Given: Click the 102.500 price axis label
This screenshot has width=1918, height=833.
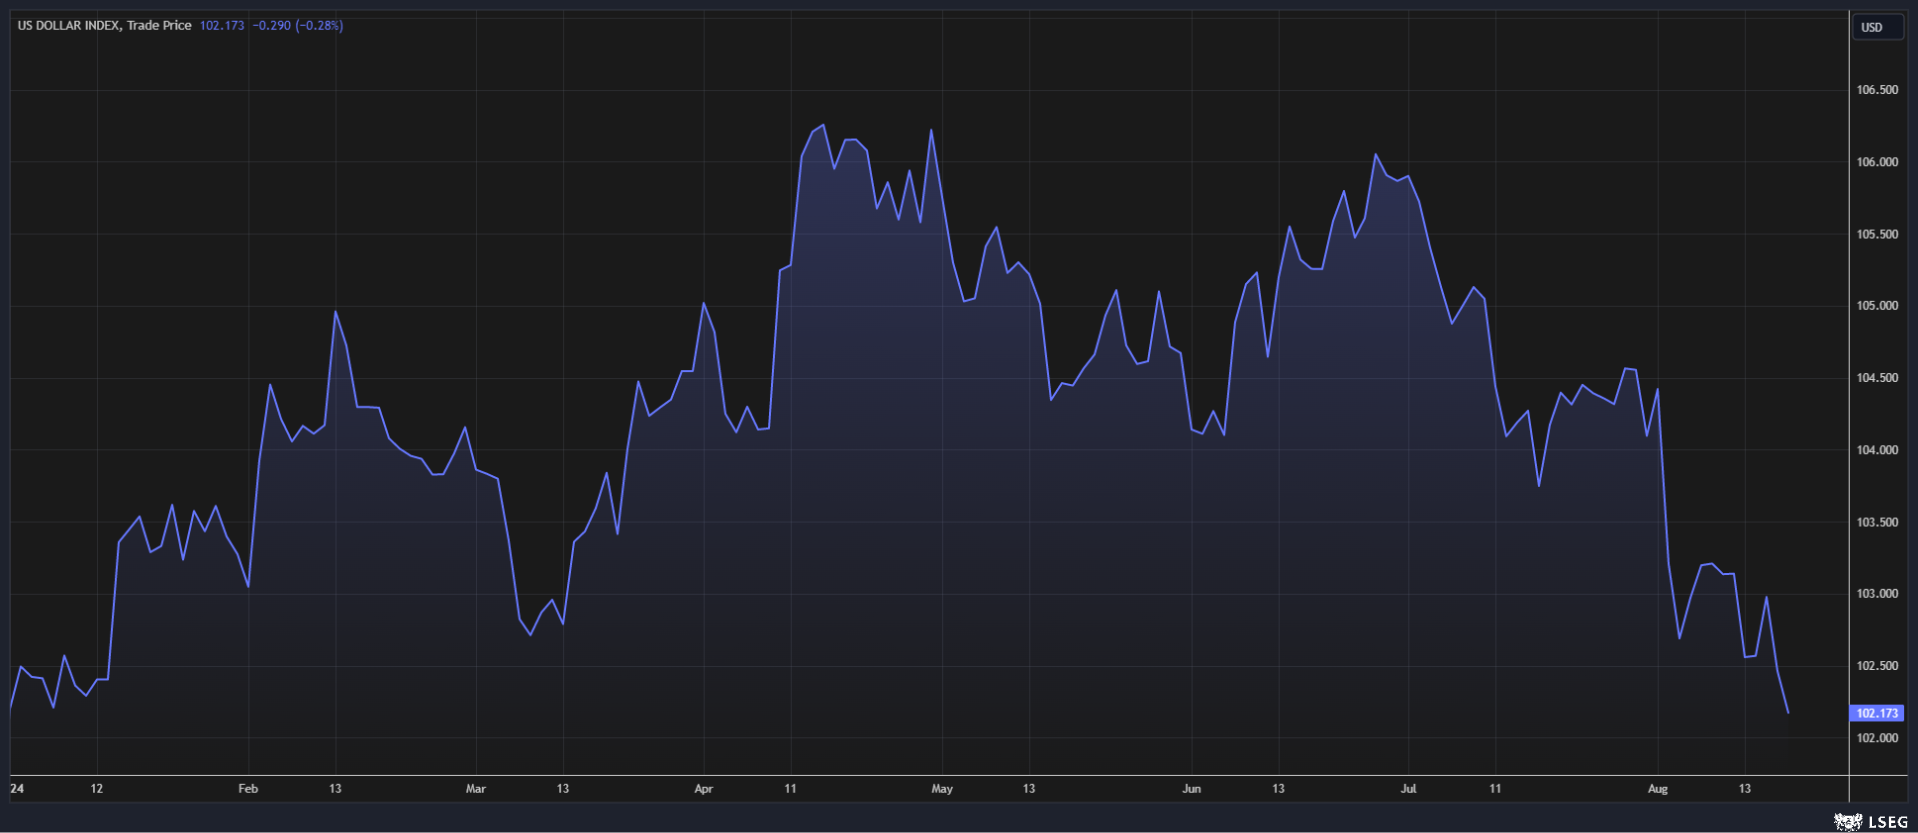Looking at the screenshot, I should click(x=1877, y=666).
